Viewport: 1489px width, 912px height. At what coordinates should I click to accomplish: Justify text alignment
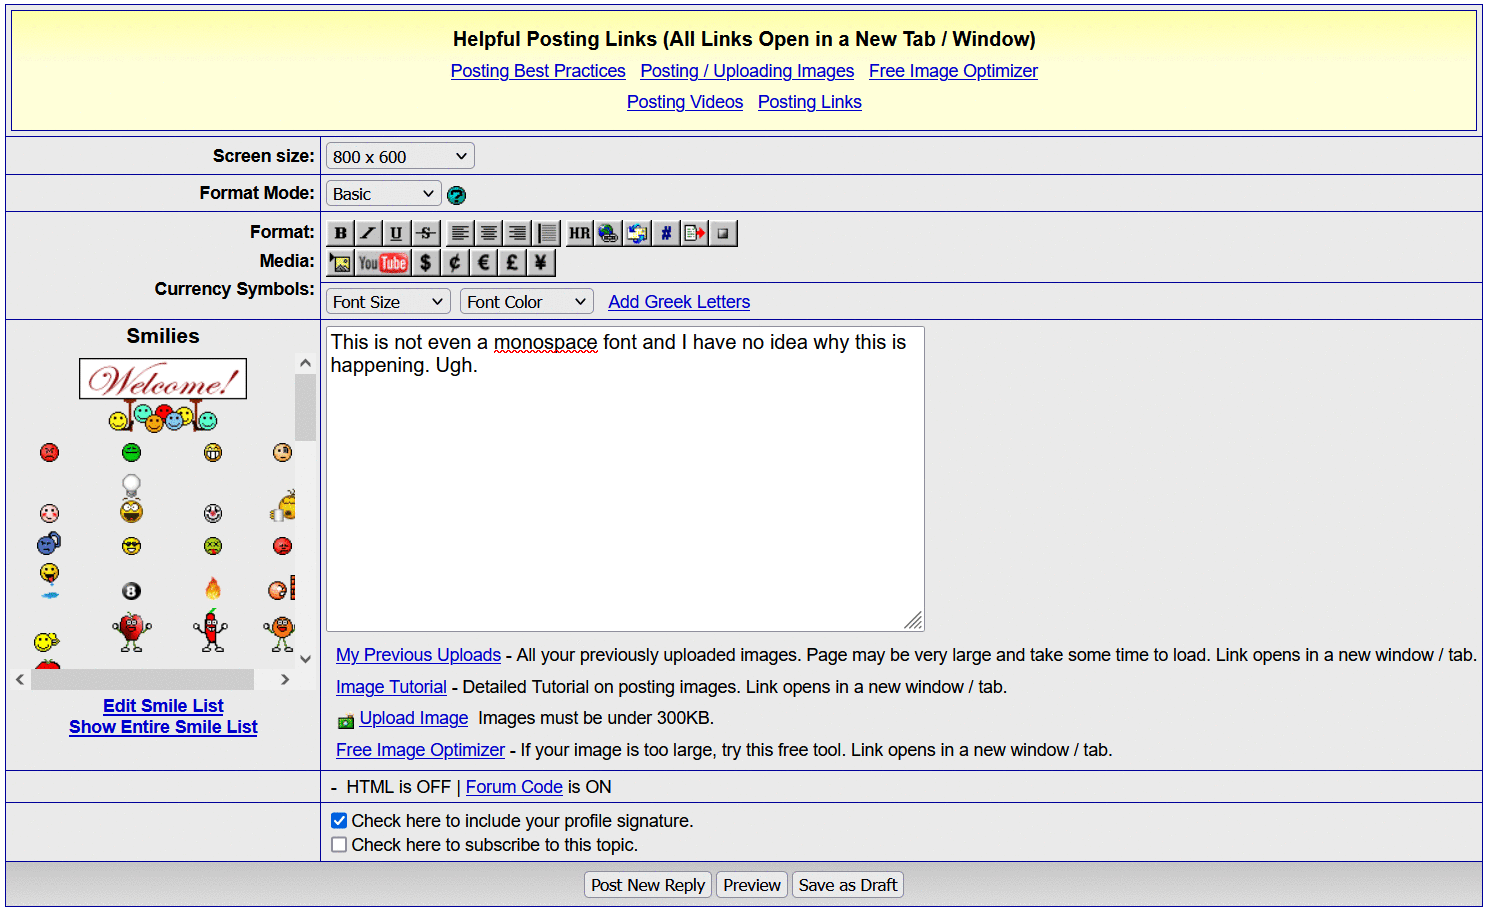tap(547, 233)
